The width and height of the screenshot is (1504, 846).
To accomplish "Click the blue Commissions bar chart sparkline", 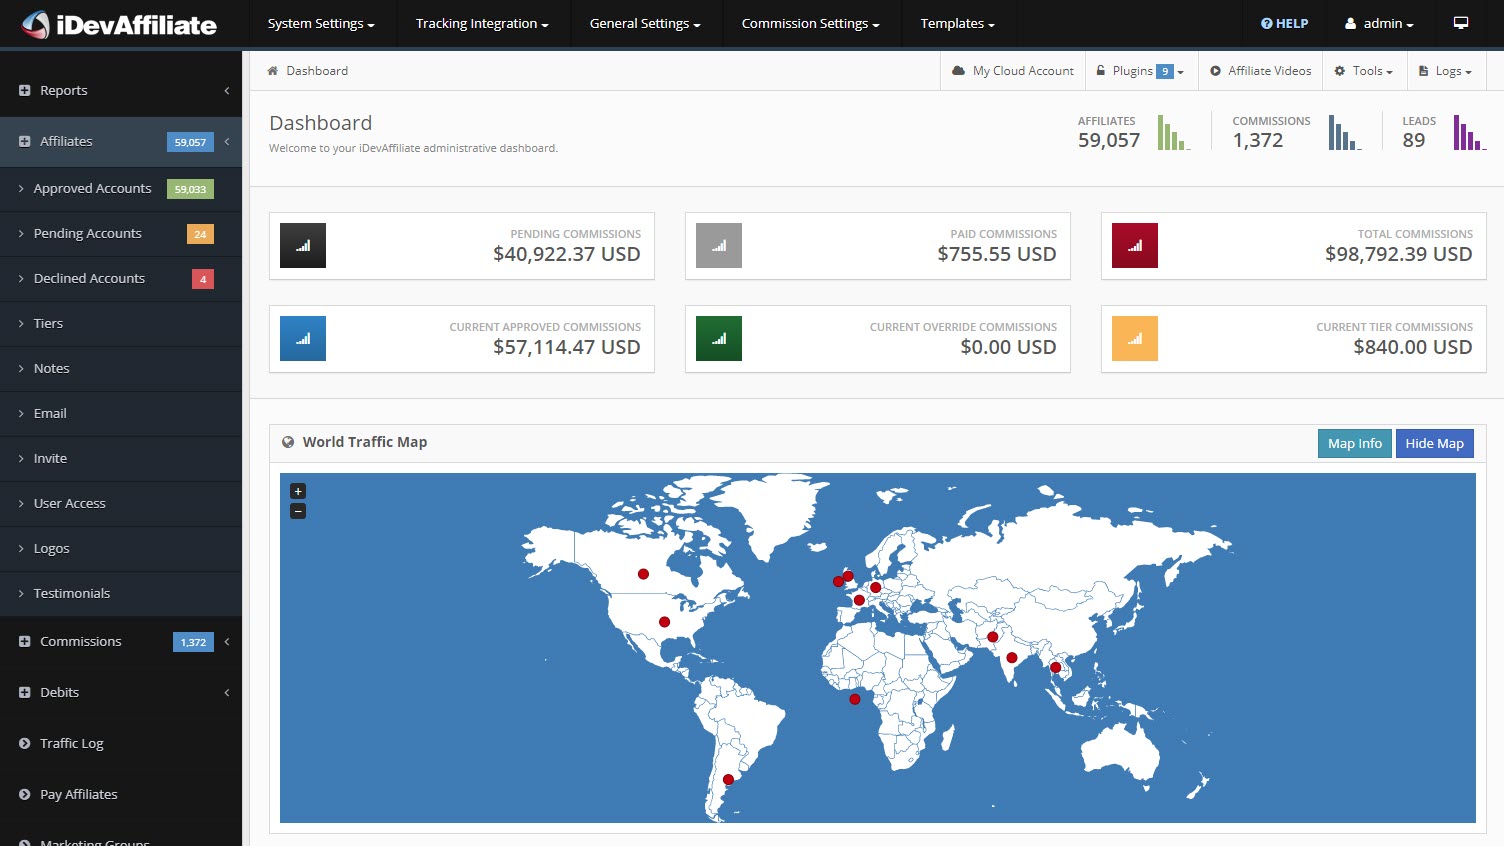I will pos(1344,133).
